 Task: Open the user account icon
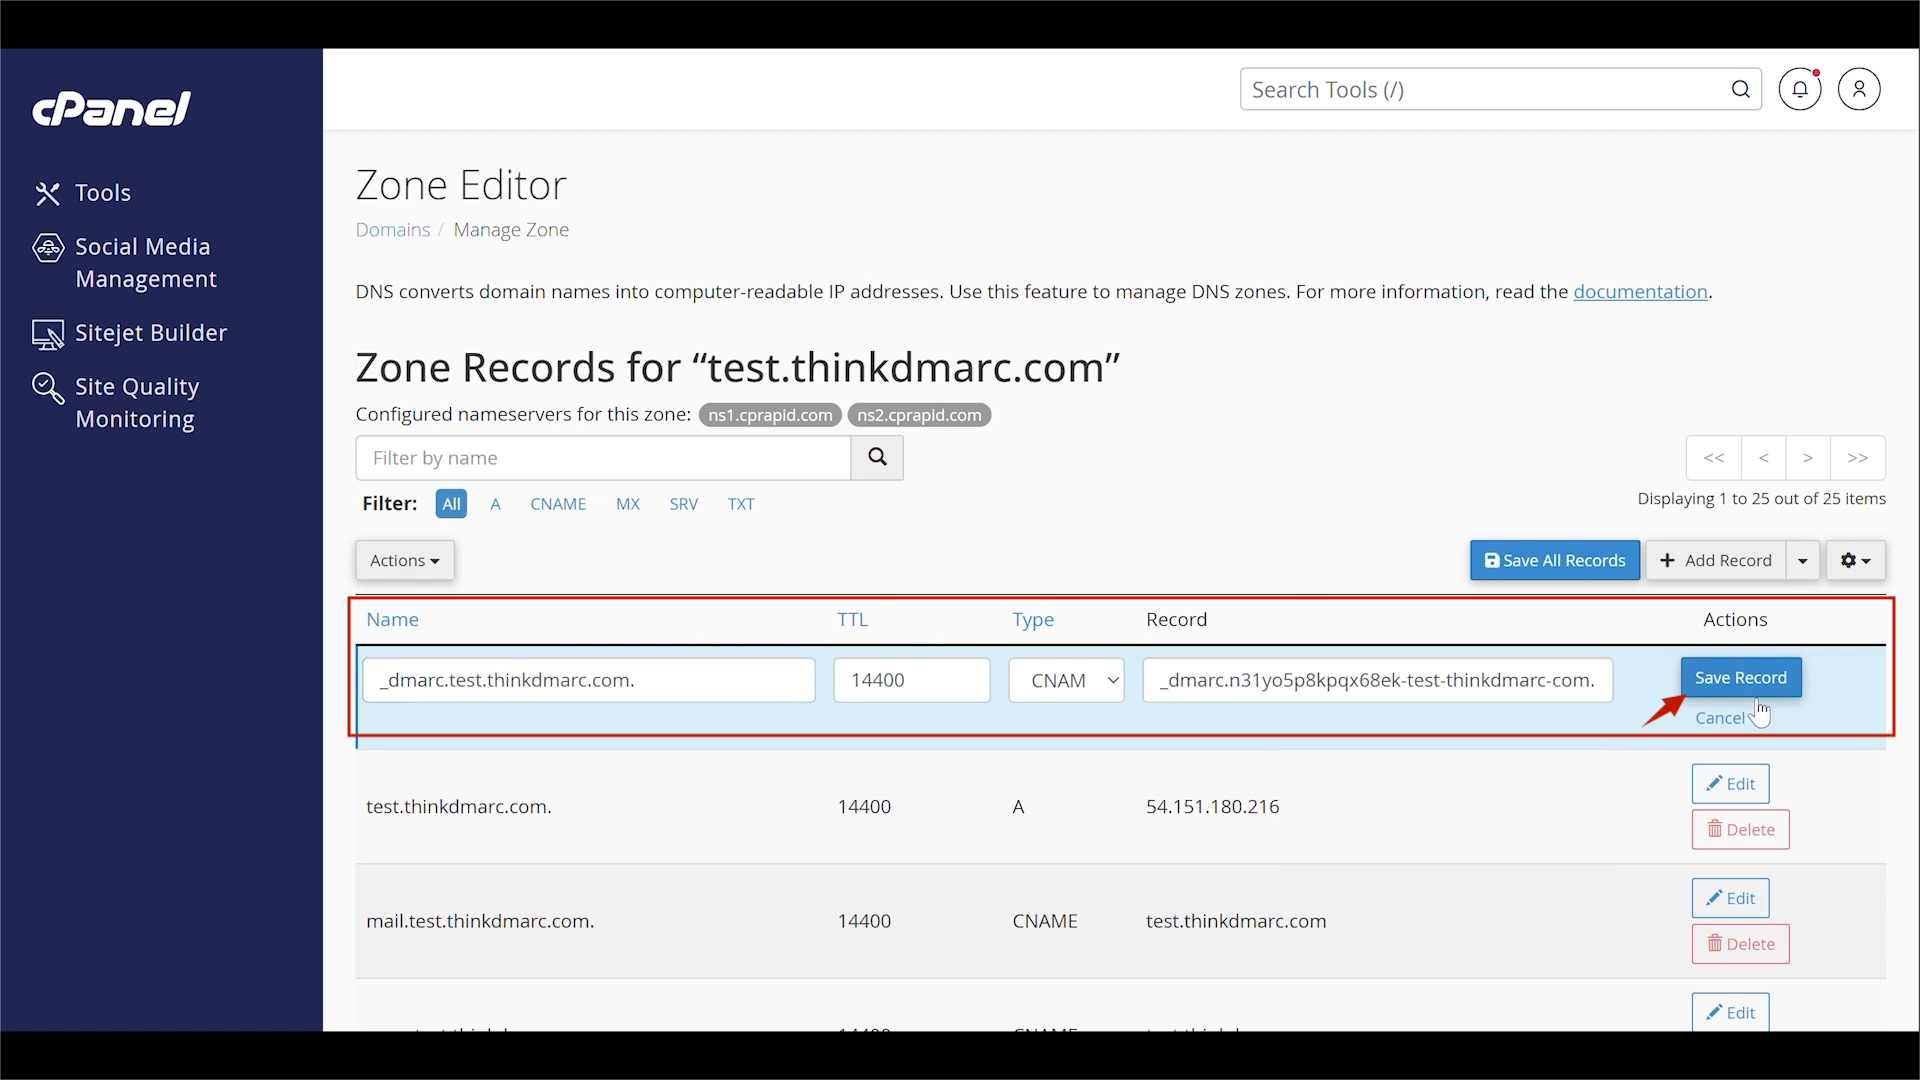1860,89
